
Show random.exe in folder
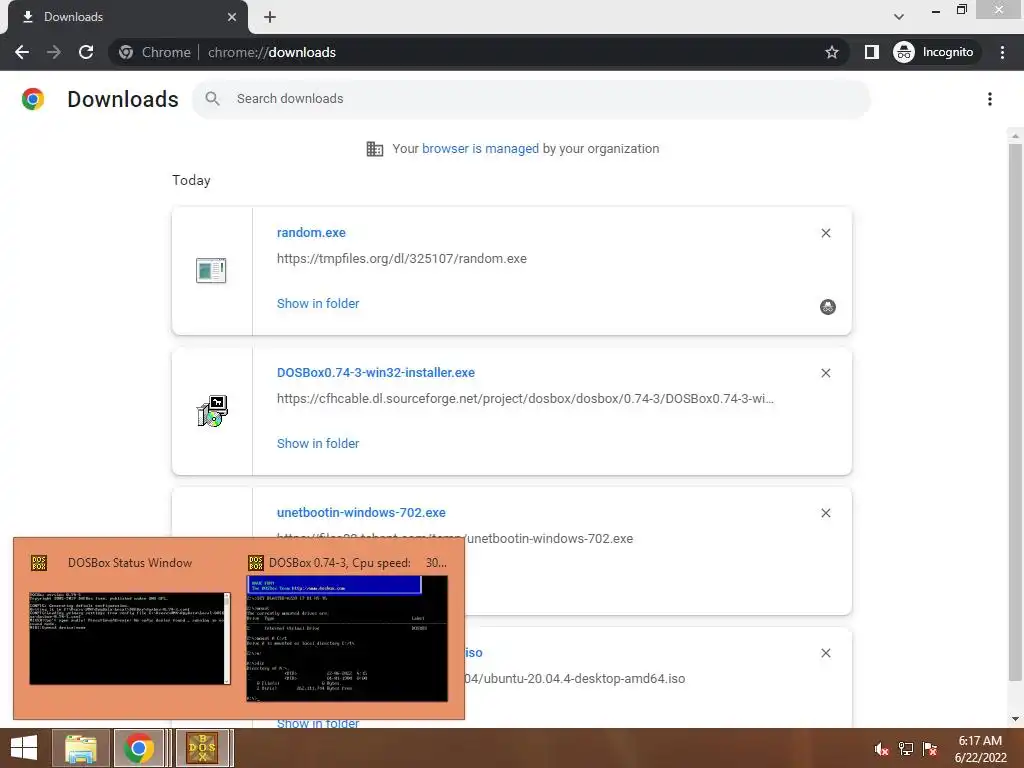318,304
